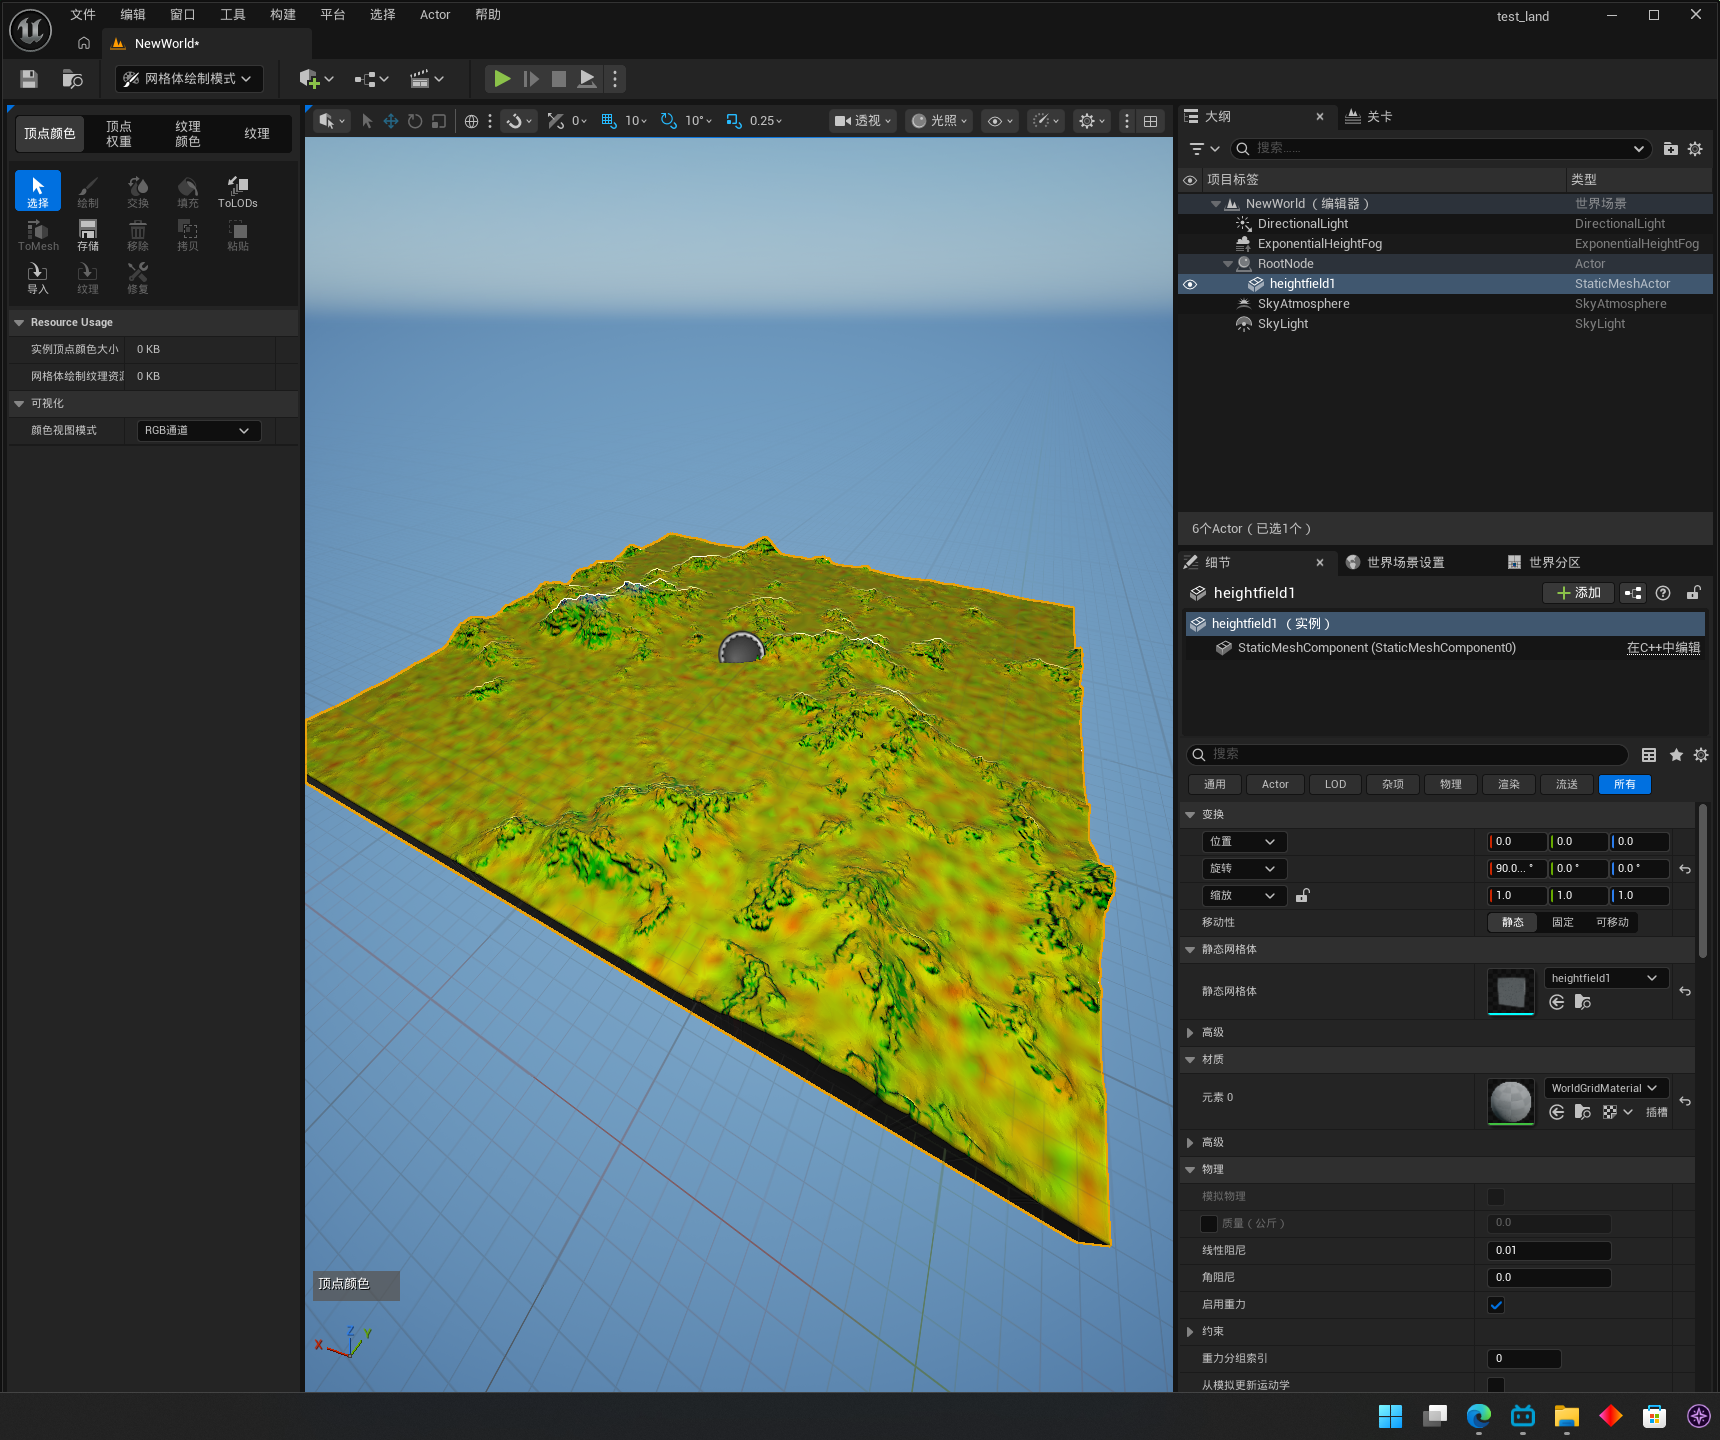
Task: Start Play in editor
Action: [x=502, y=78]
